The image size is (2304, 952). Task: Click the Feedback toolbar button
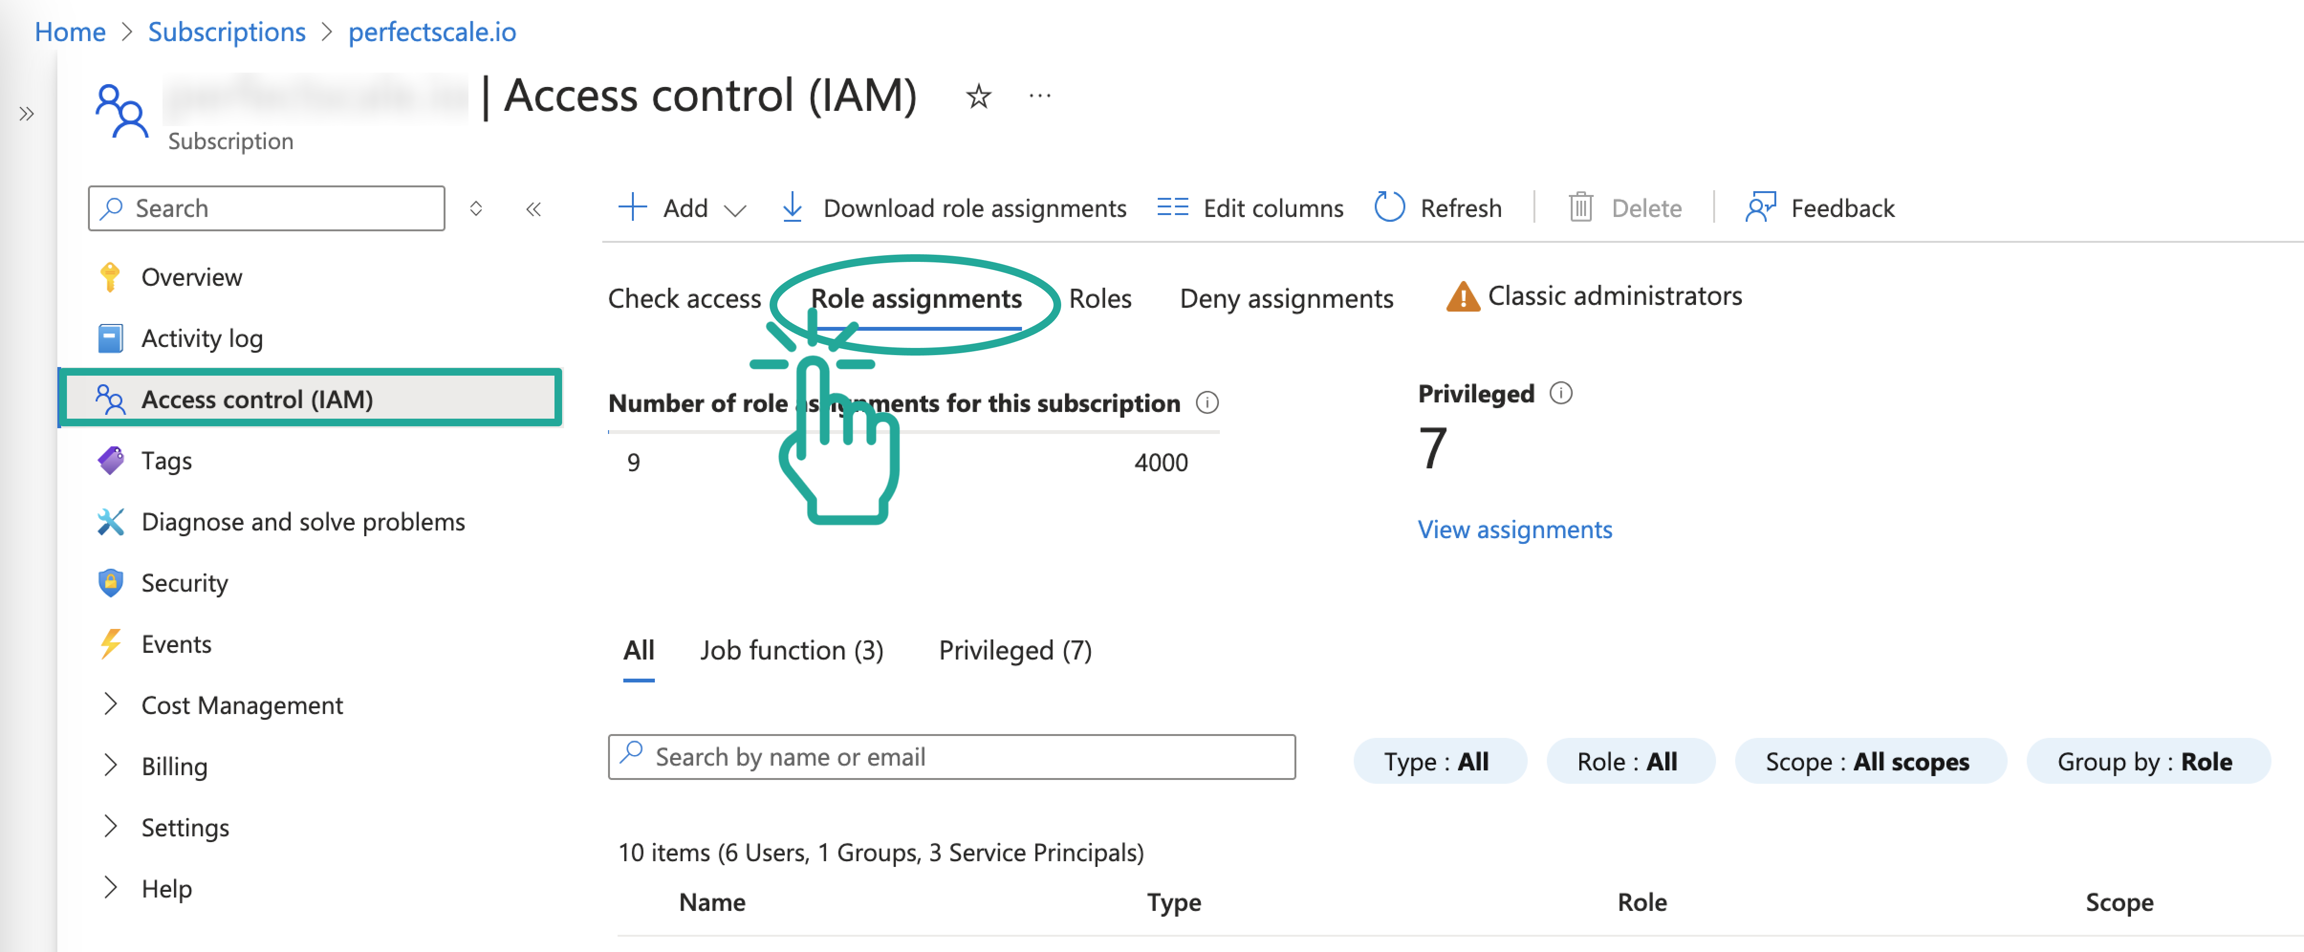pyautogui.click(x=1820, y=208)
